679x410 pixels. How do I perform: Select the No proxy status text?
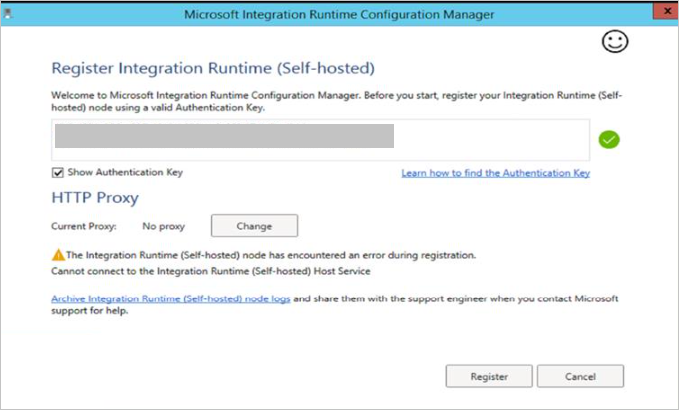(161, 226)
